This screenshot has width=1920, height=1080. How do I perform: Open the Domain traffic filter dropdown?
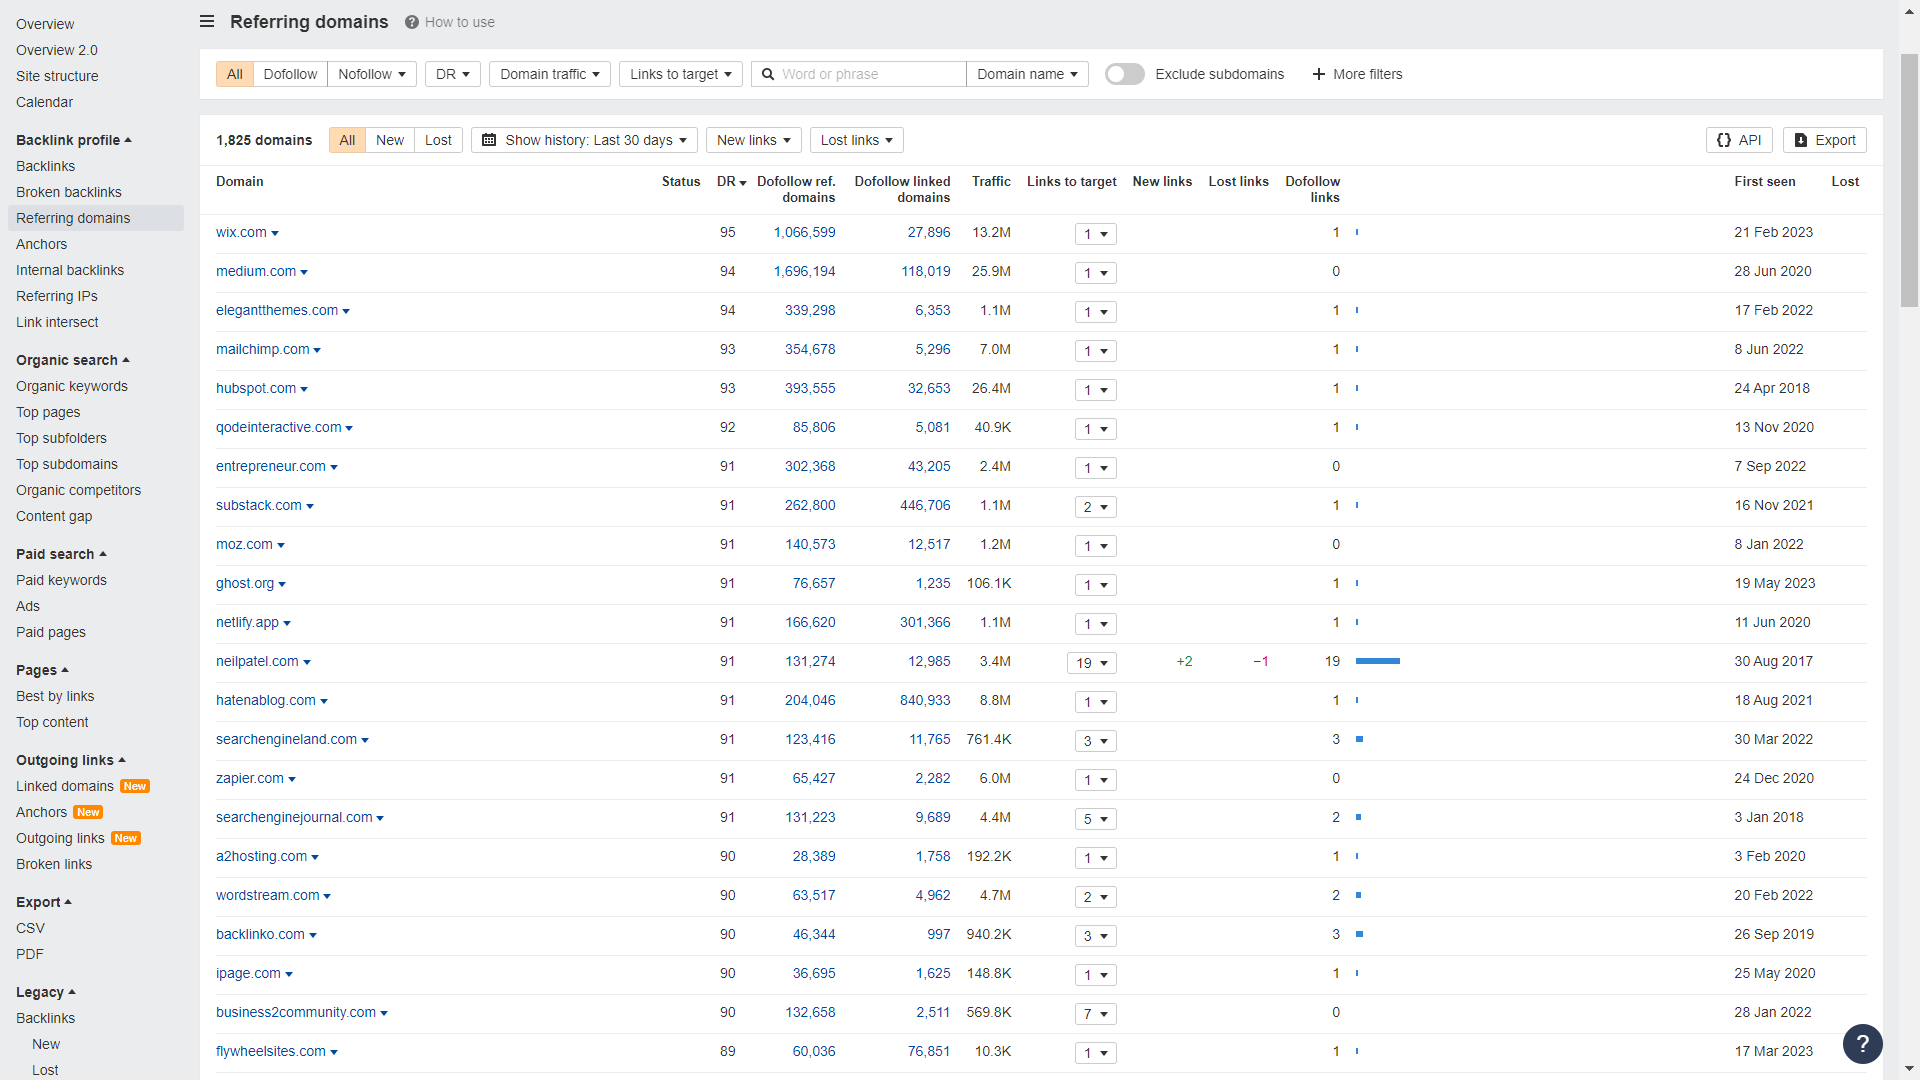[550, 74]
